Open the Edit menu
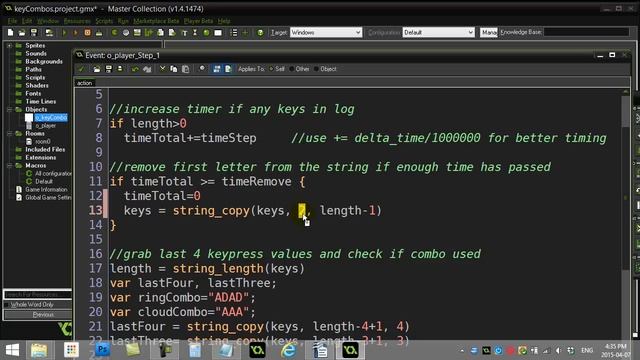Screen dimensions: 640x360 point(27,21)
